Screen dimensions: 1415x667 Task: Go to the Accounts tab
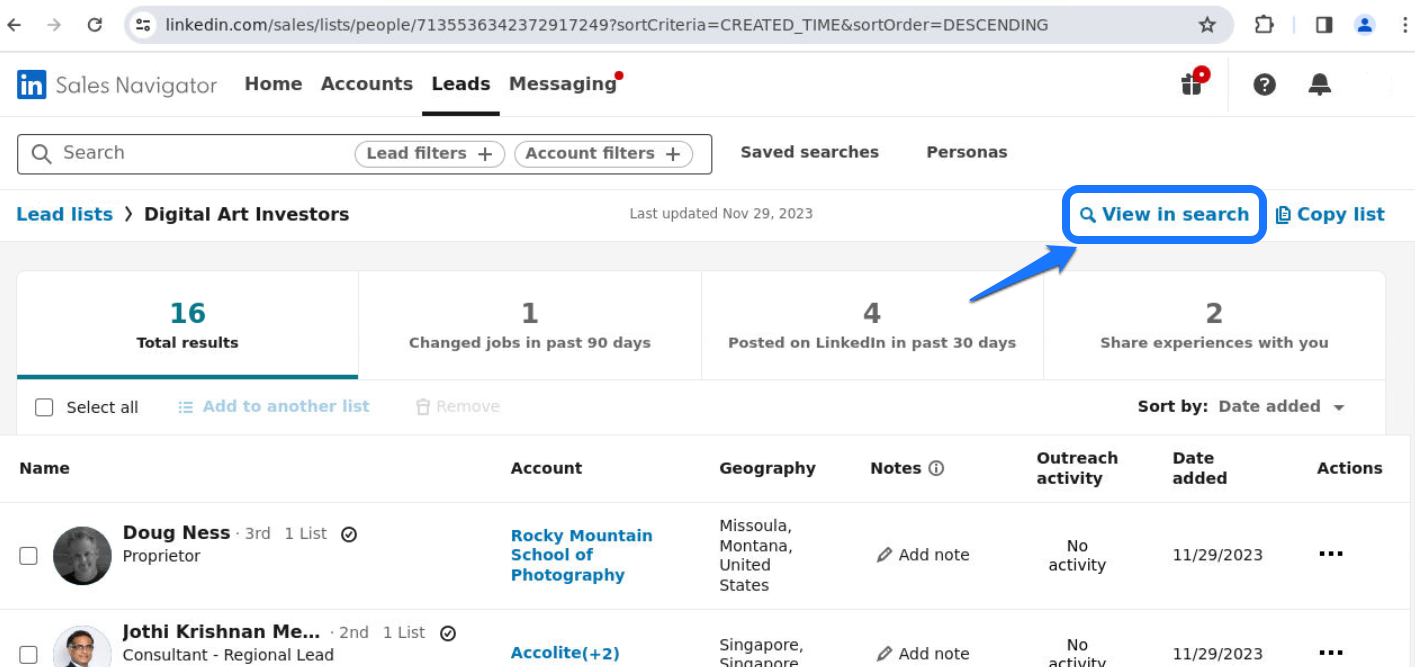point(366,84)
